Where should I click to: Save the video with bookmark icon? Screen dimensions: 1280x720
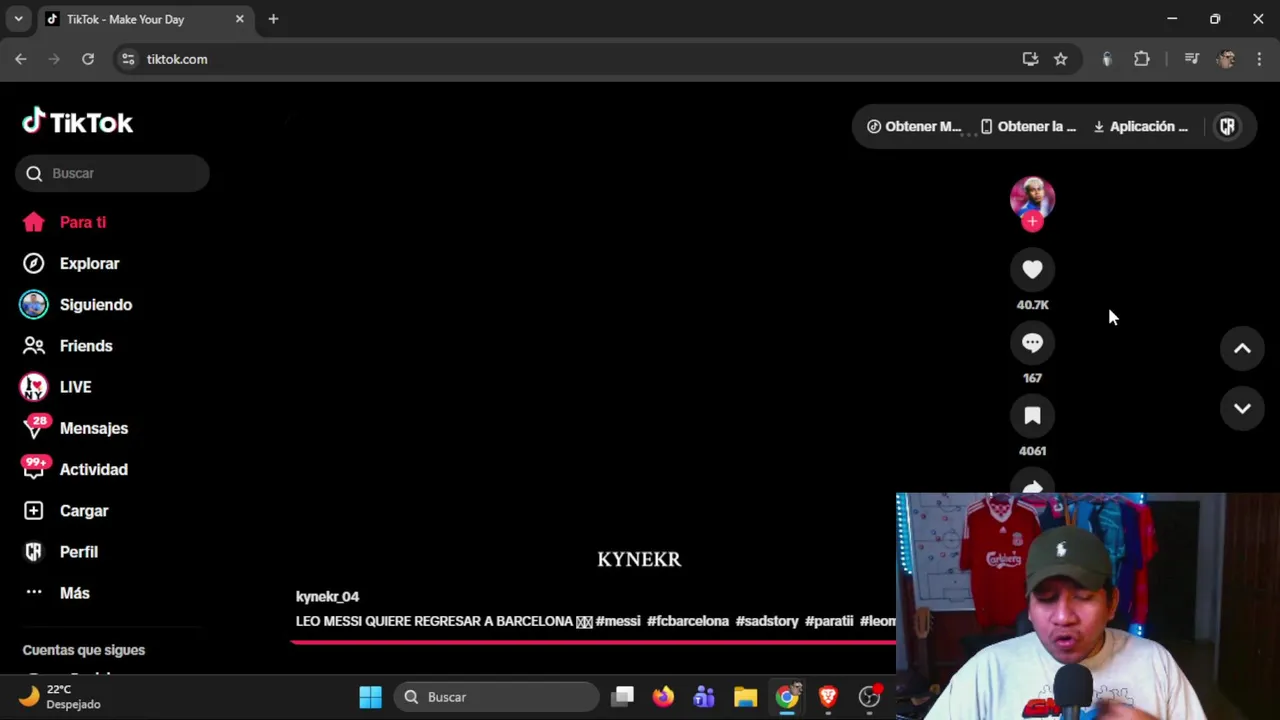pyautogui.click(x=1032, y=416)
